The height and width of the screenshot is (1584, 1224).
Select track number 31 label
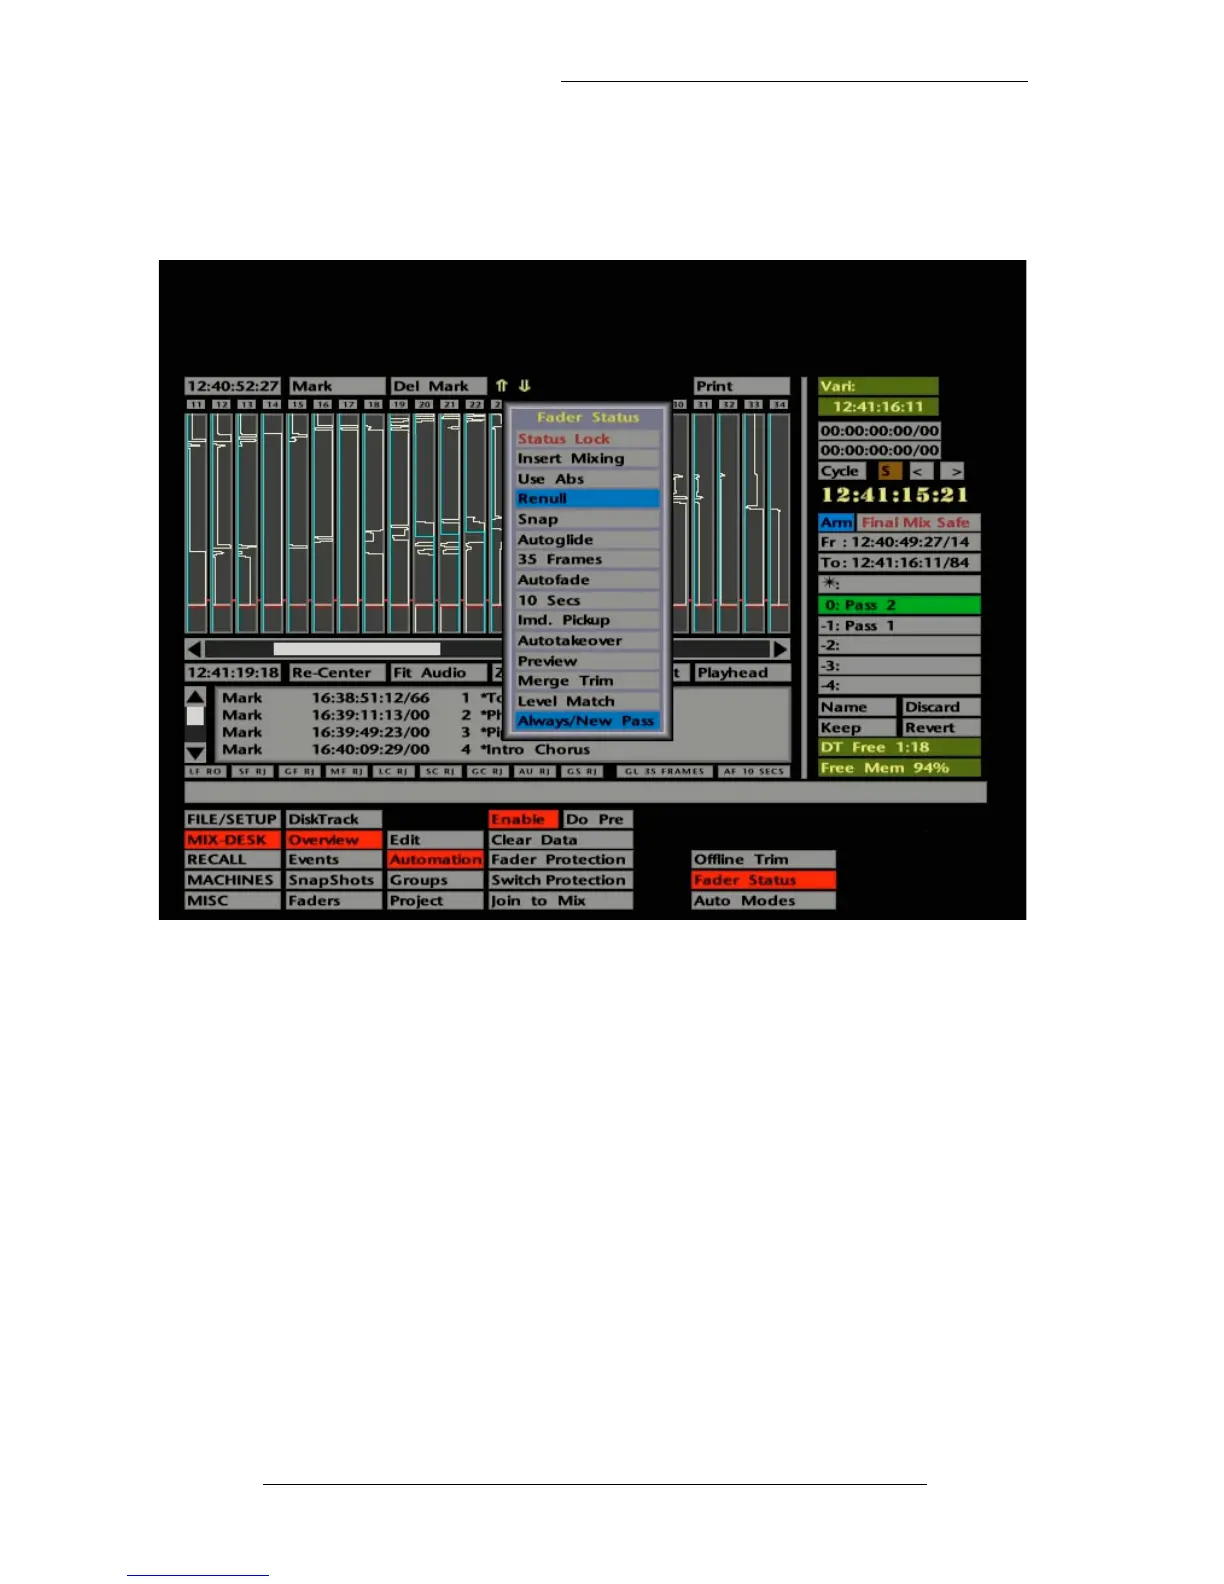[703, 404]
